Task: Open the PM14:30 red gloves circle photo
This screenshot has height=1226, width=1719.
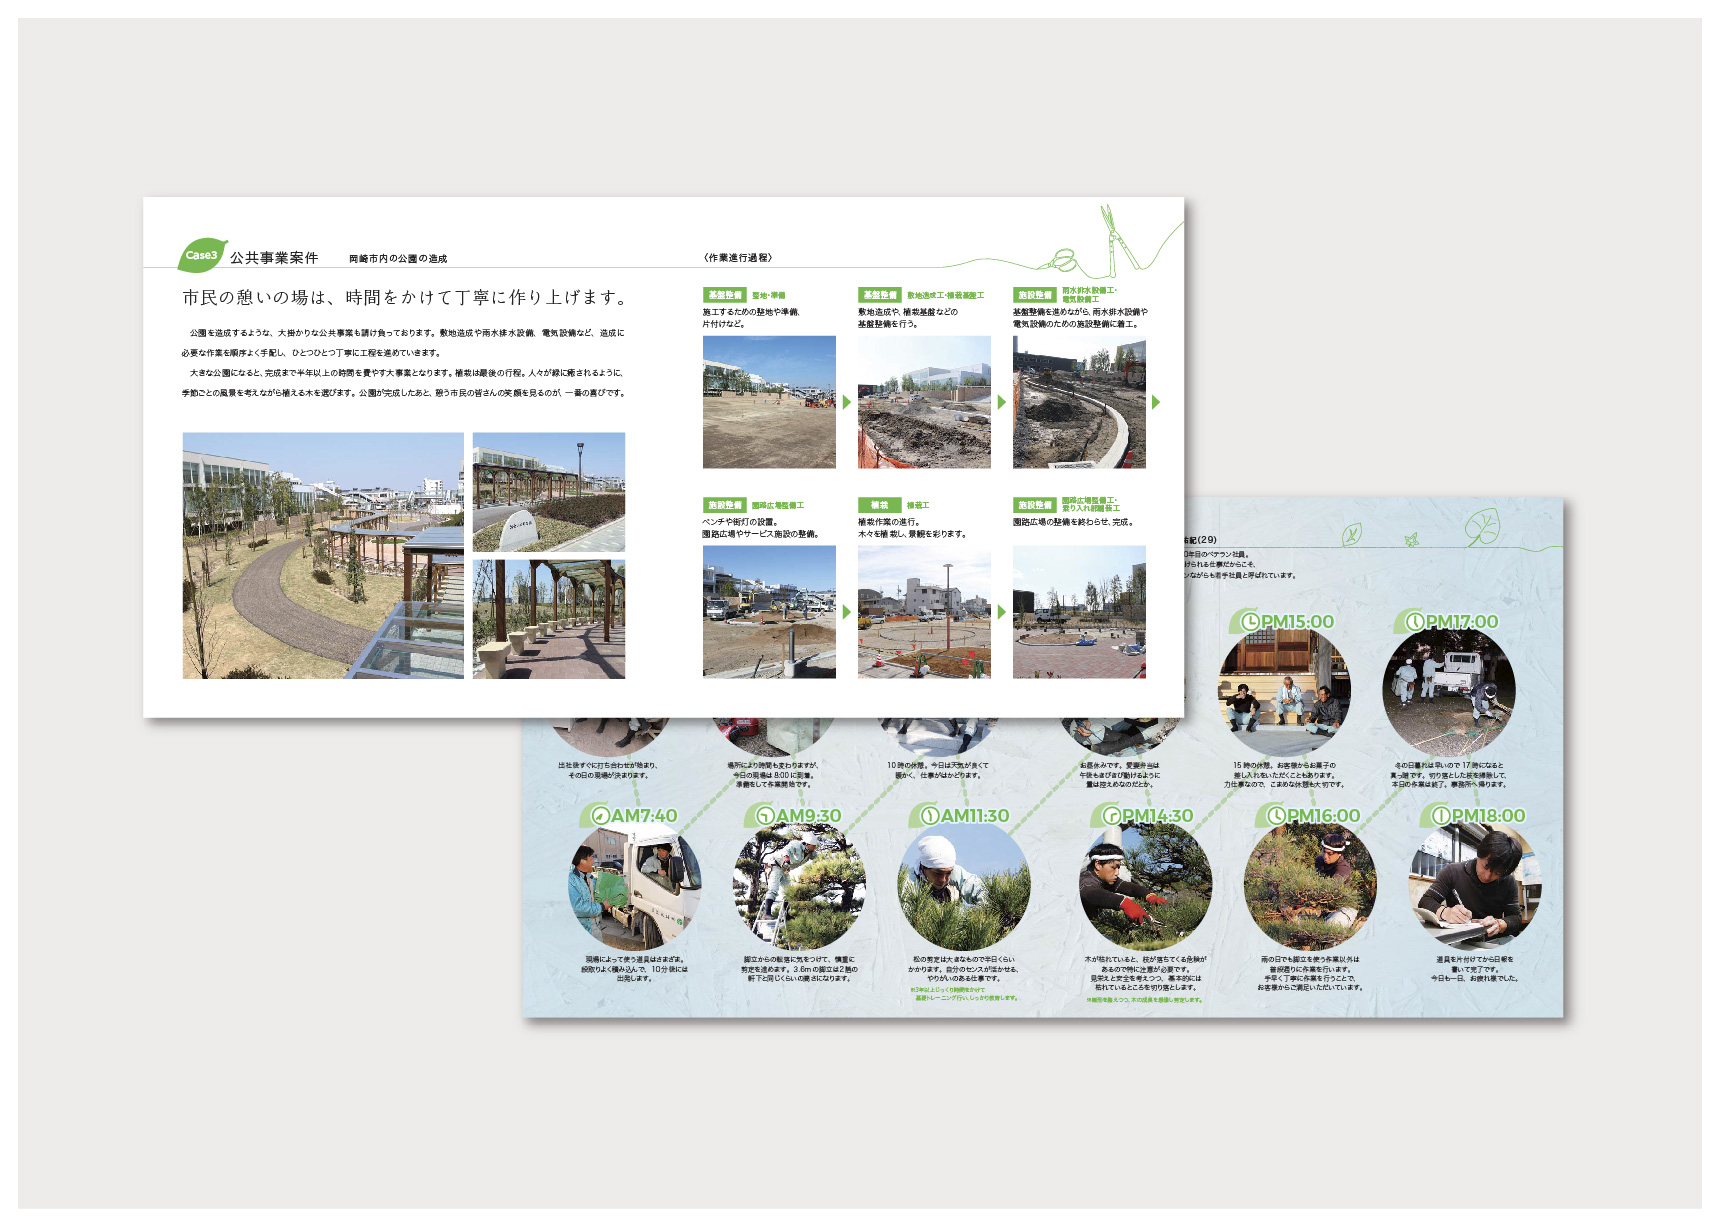Action: [x=1146, y=884]
